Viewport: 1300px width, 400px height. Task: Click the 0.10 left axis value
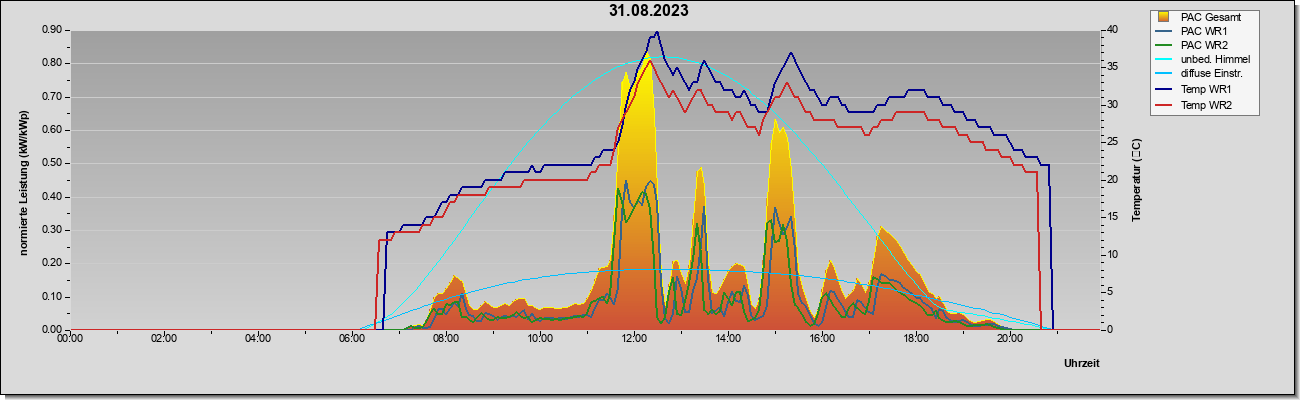pyautogui.click(x=51, y=297)
